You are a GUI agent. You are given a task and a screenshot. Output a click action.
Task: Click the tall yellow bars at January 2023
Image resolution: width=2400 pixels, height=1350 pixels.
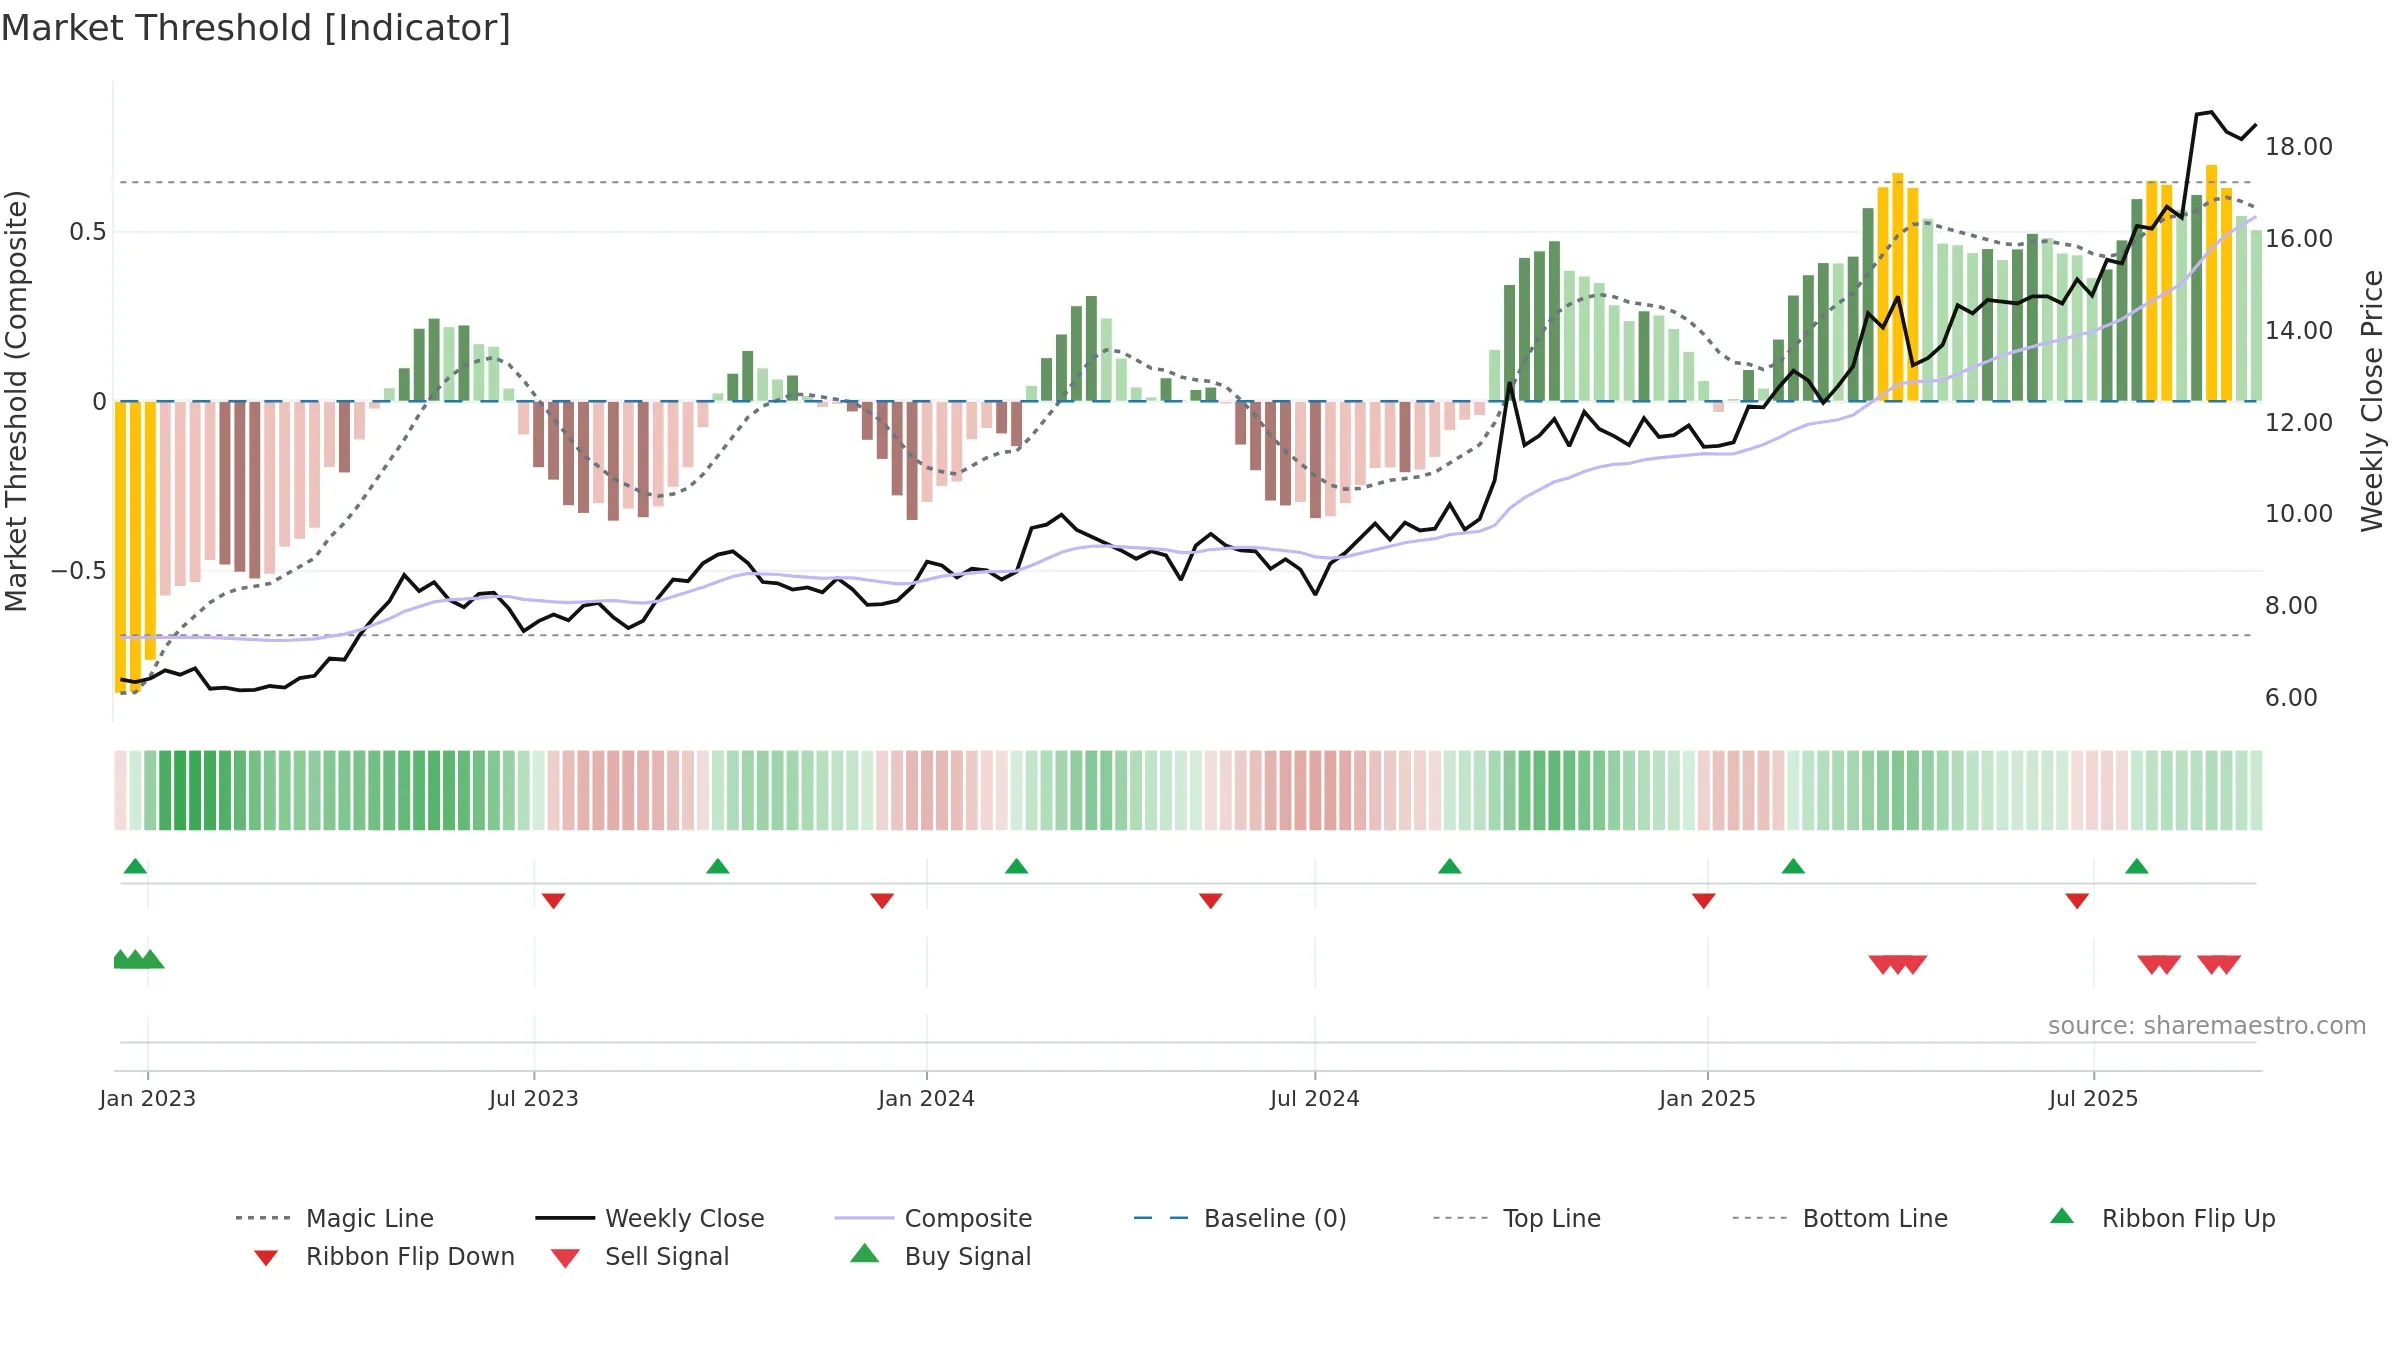(x=135, y=545)
